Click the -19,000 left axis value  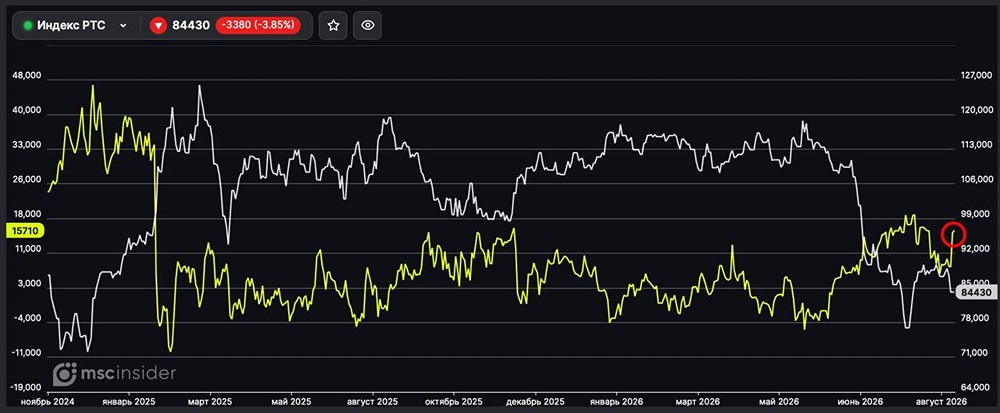[25, 388]
